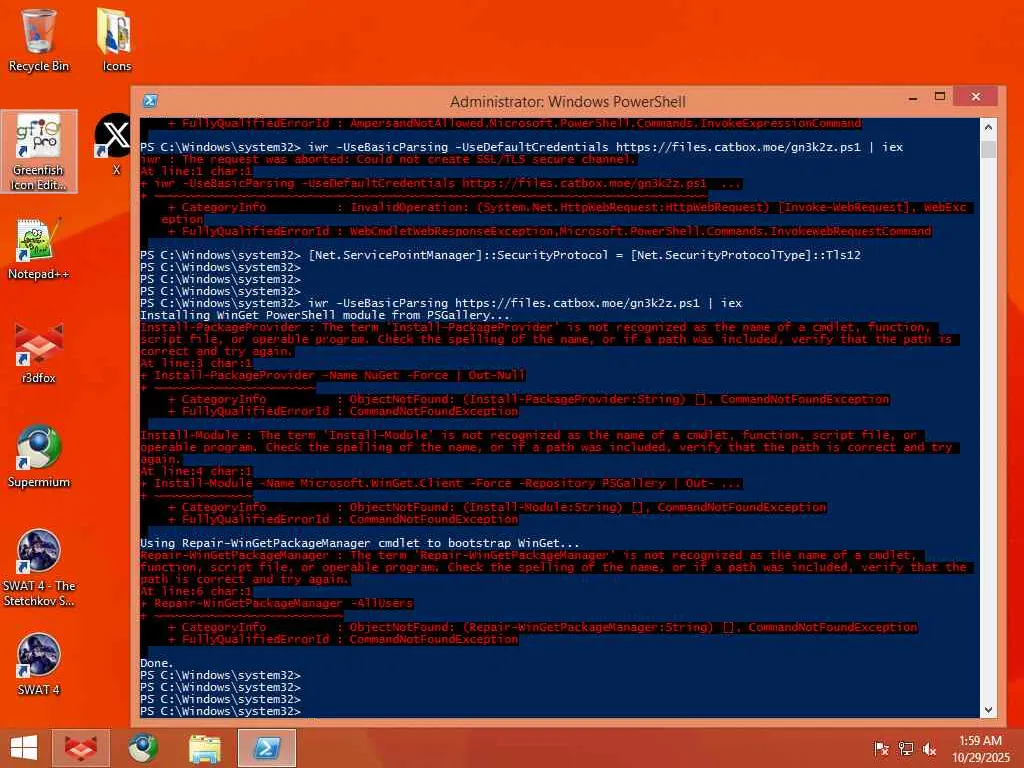This screenshot has width=1024, height=768.
Task: Select the Notepad++ desktop shortcut
Action: 39,249
